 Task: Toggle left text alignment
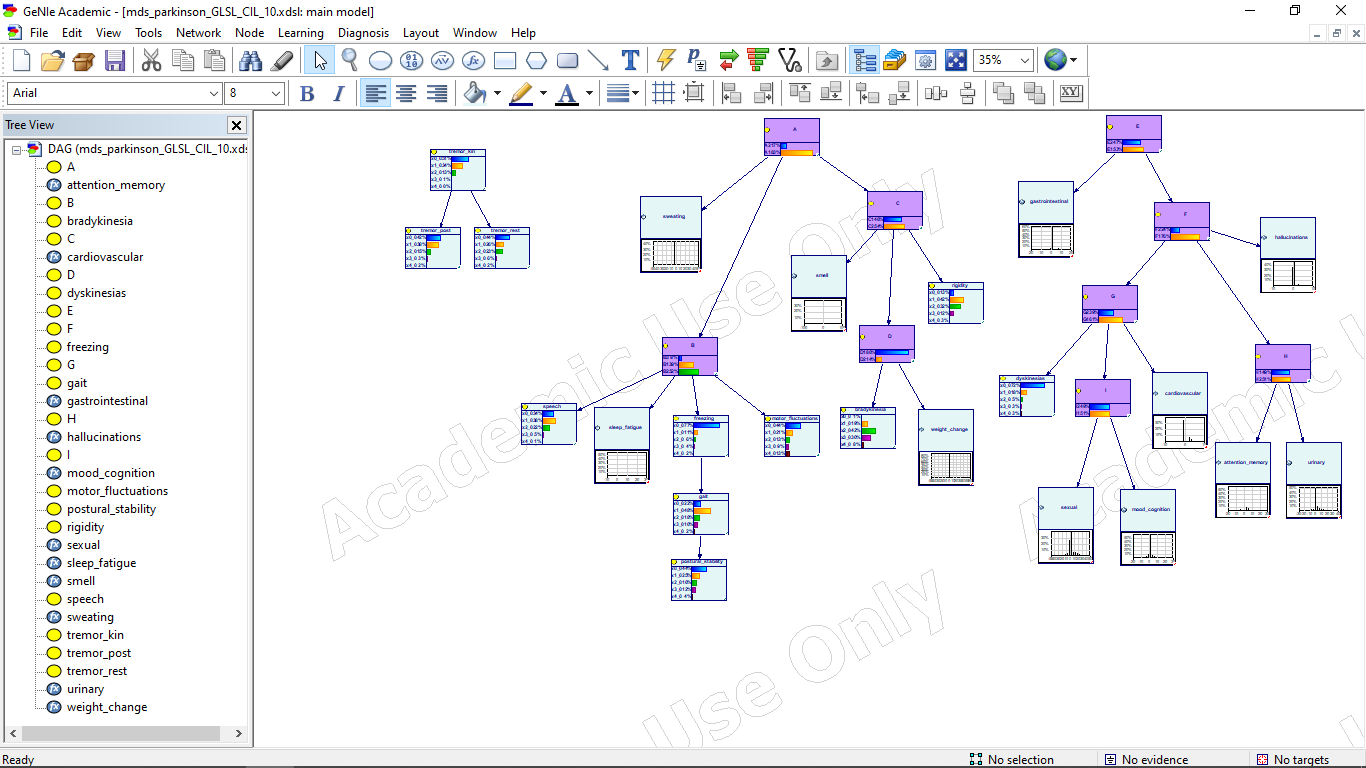(x=375, y=93)
